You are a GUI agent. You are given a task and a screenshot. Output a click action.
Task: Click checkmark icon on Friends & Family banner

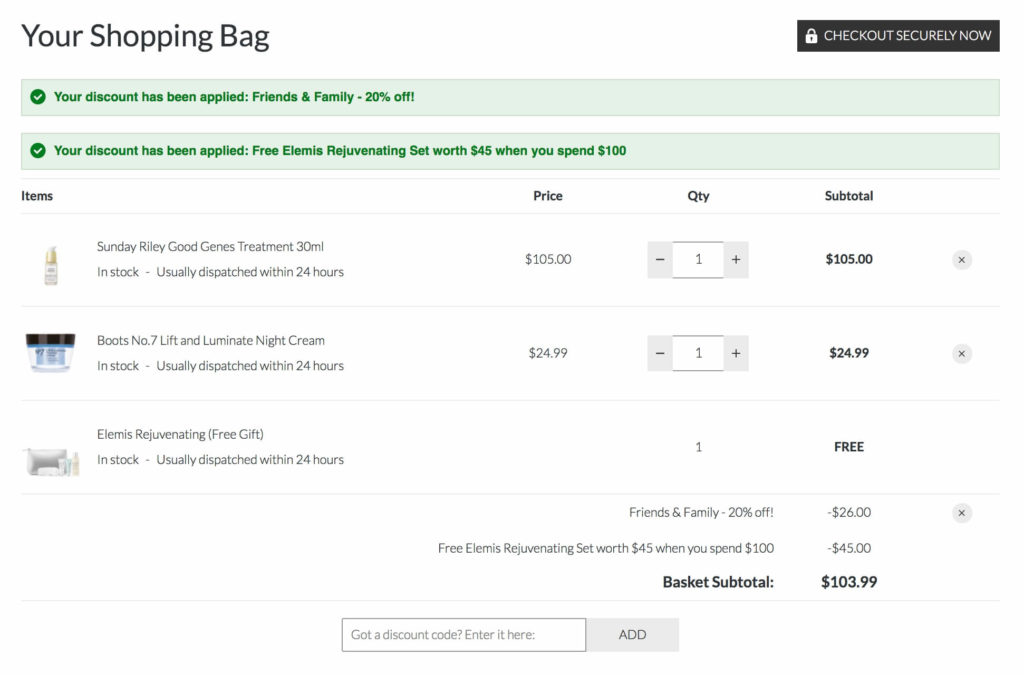(38, 97)
